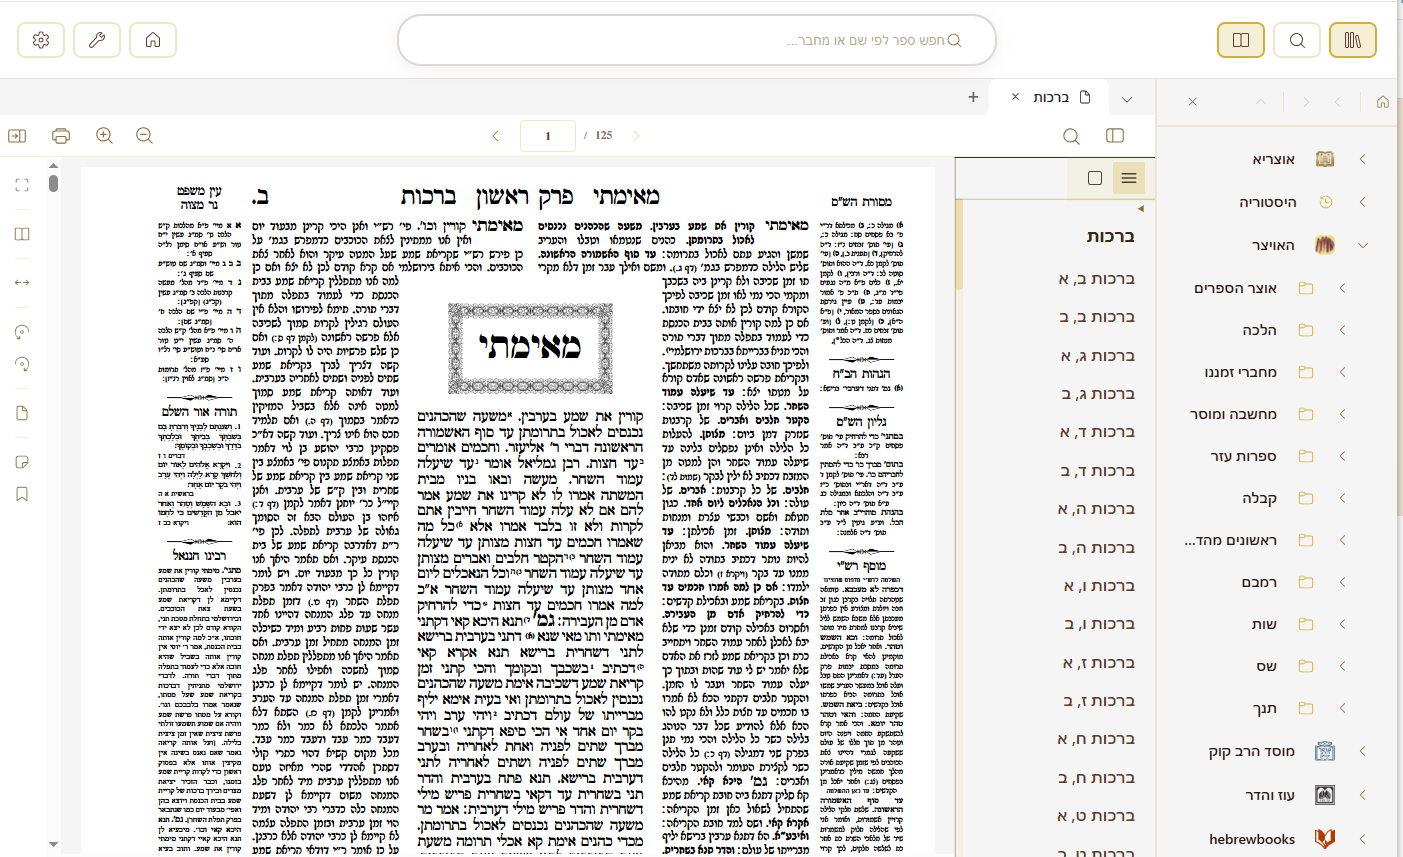This screenshot has width=1403, height=857.
Task: Rotate the page clockwise
Action: coord(21,364)
